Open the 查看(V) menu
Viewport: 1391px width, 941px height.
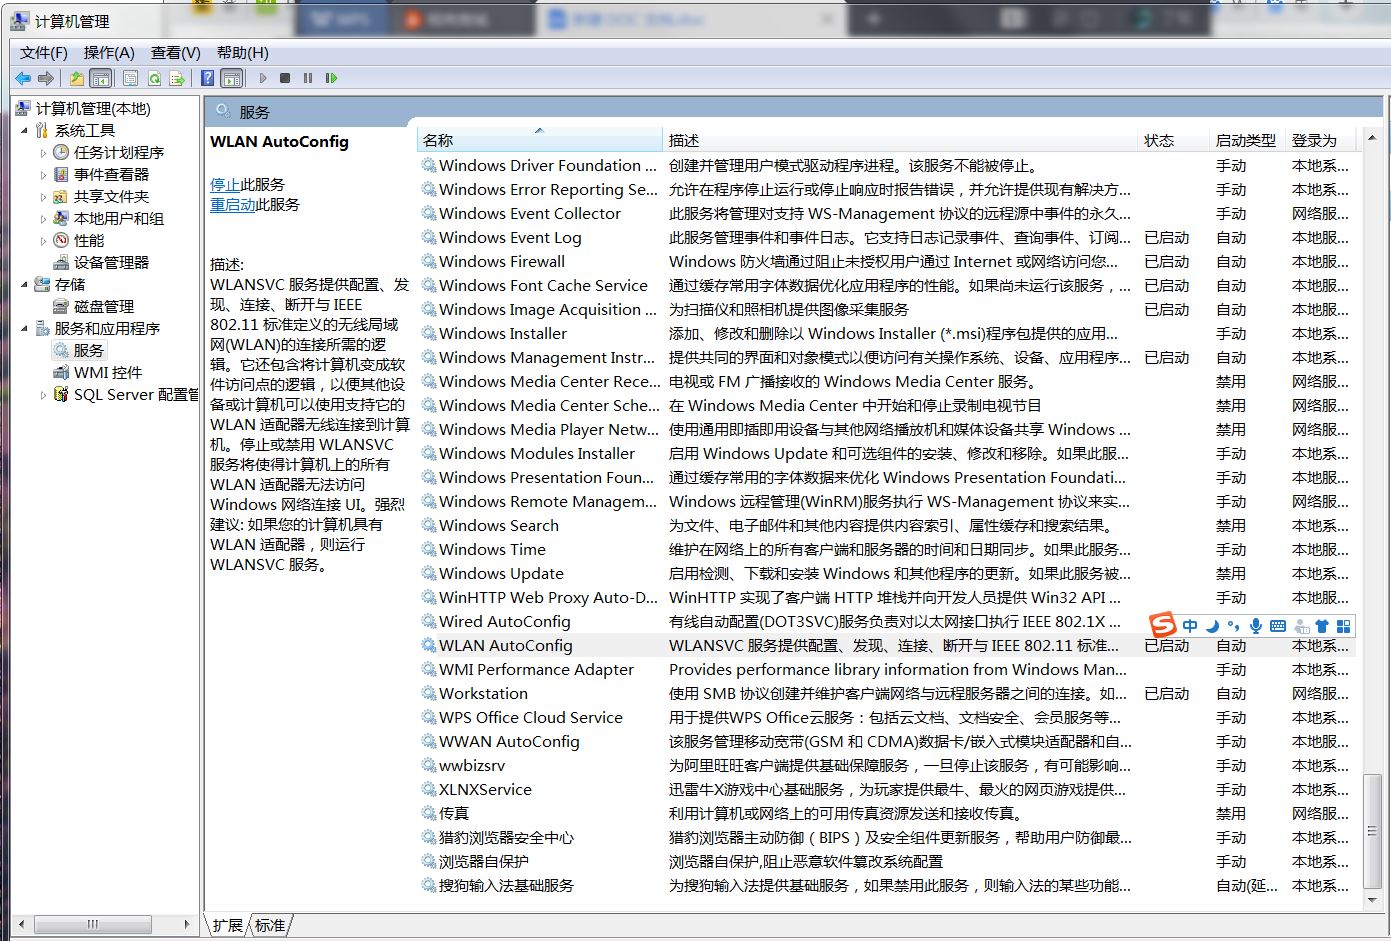click(174, 52)
